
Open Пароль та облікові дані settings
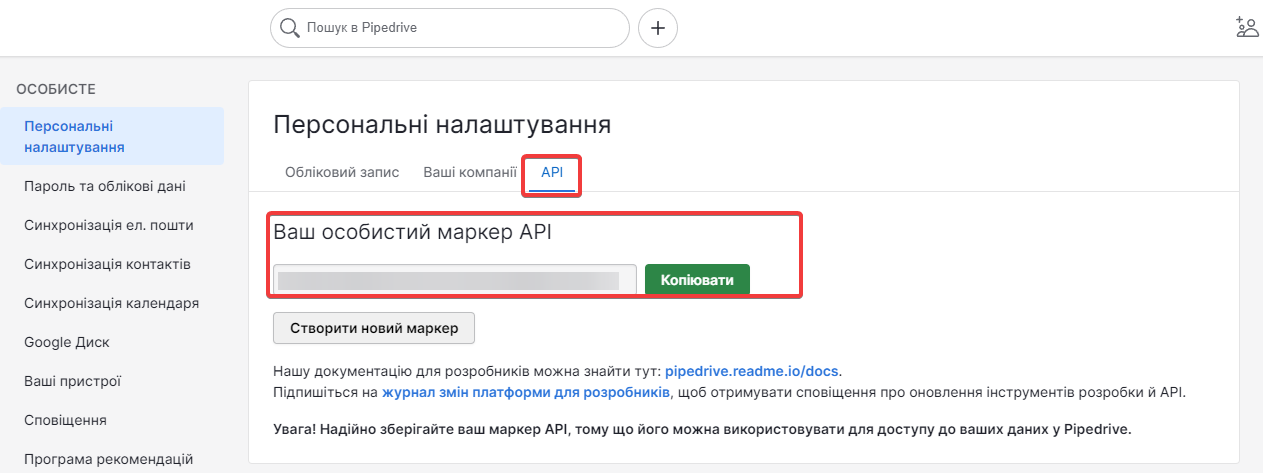[105, 186]
